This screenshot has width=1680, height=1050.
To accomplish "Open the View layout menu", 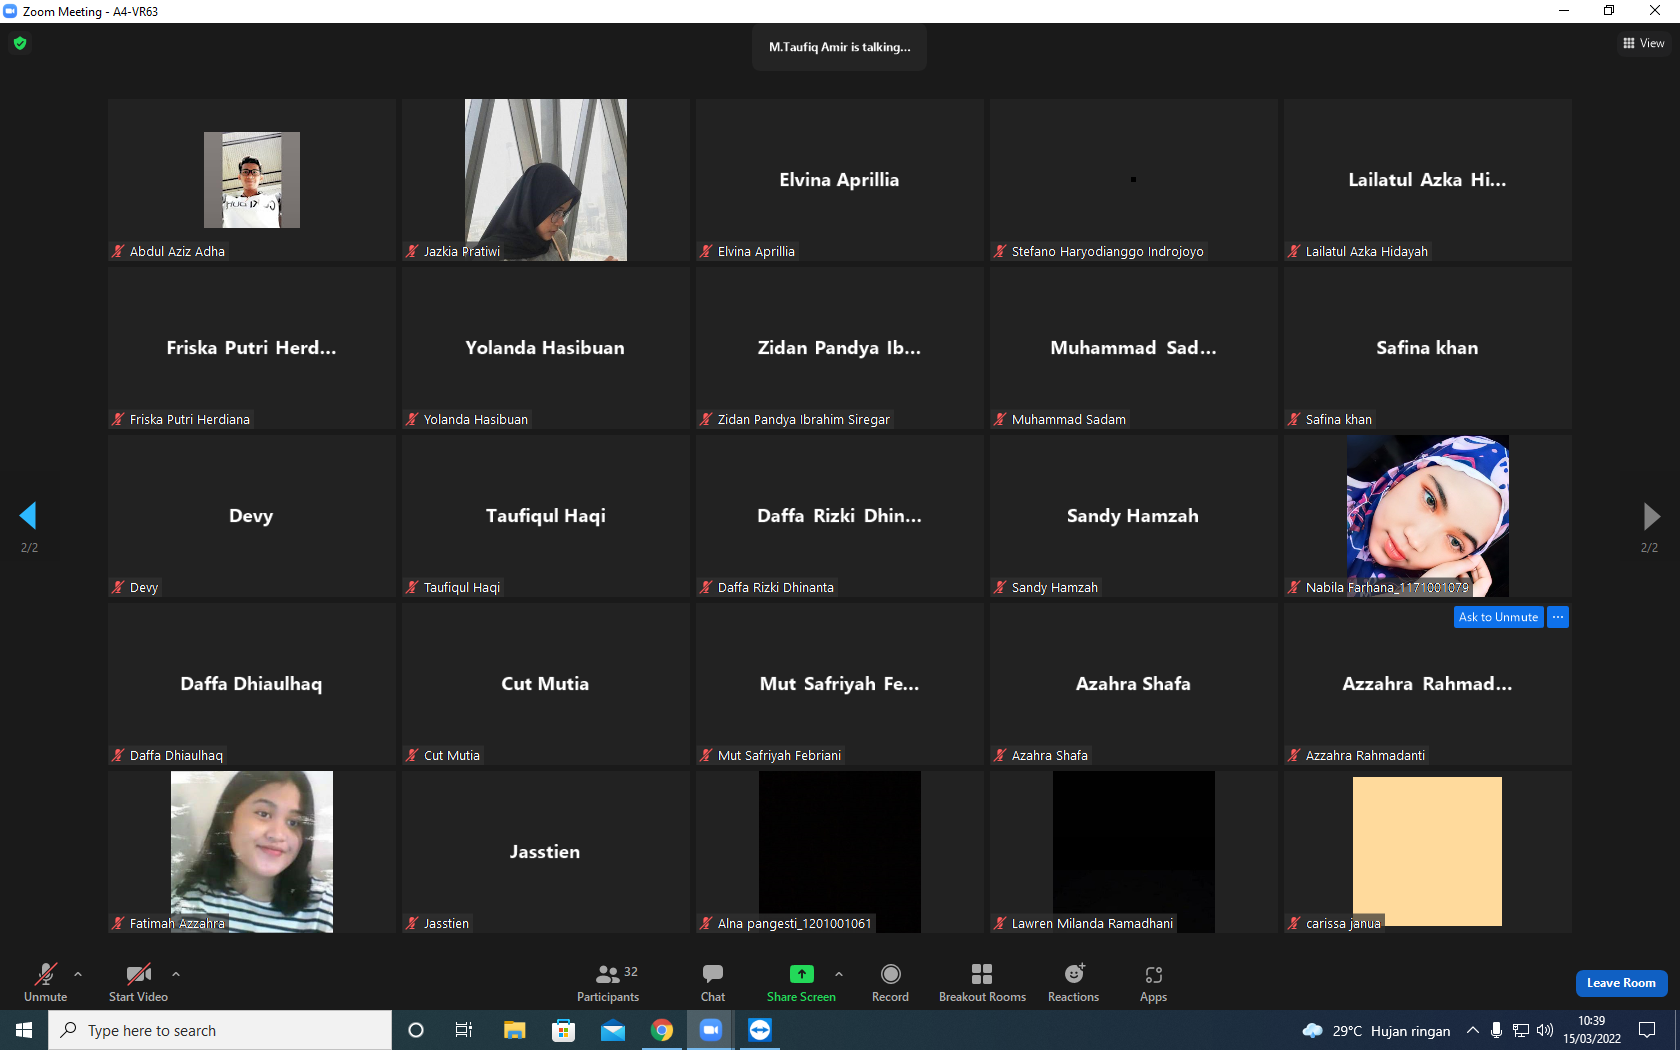I will (1644, 43).
